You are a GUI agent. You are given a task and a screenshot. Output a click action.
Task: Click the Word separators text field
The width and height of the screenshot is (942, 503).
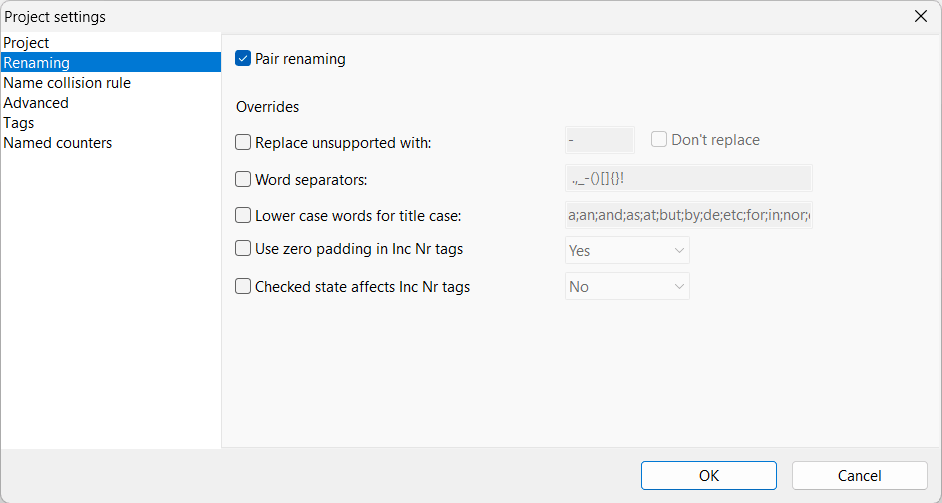(x=688, y=178)
